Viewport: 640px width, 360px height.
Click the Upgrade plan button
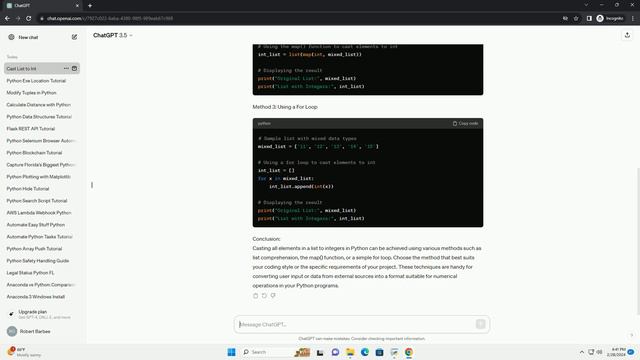[x=42, y=314]
